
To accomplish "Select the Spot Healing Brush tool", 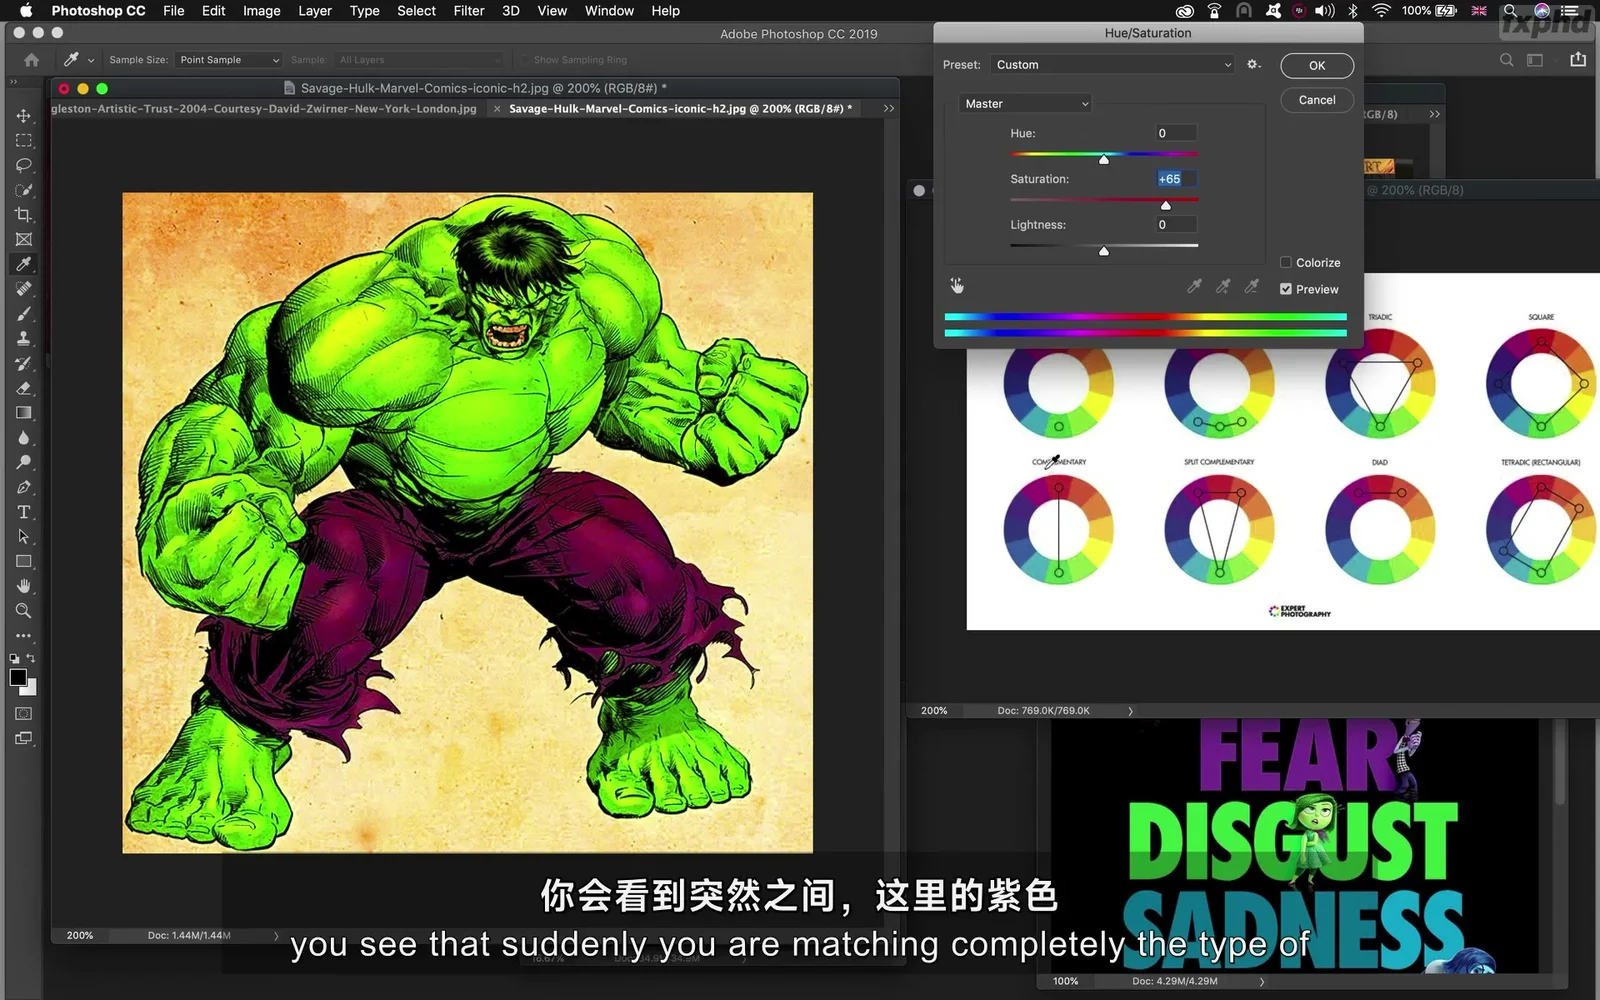I will click(24, 289).
